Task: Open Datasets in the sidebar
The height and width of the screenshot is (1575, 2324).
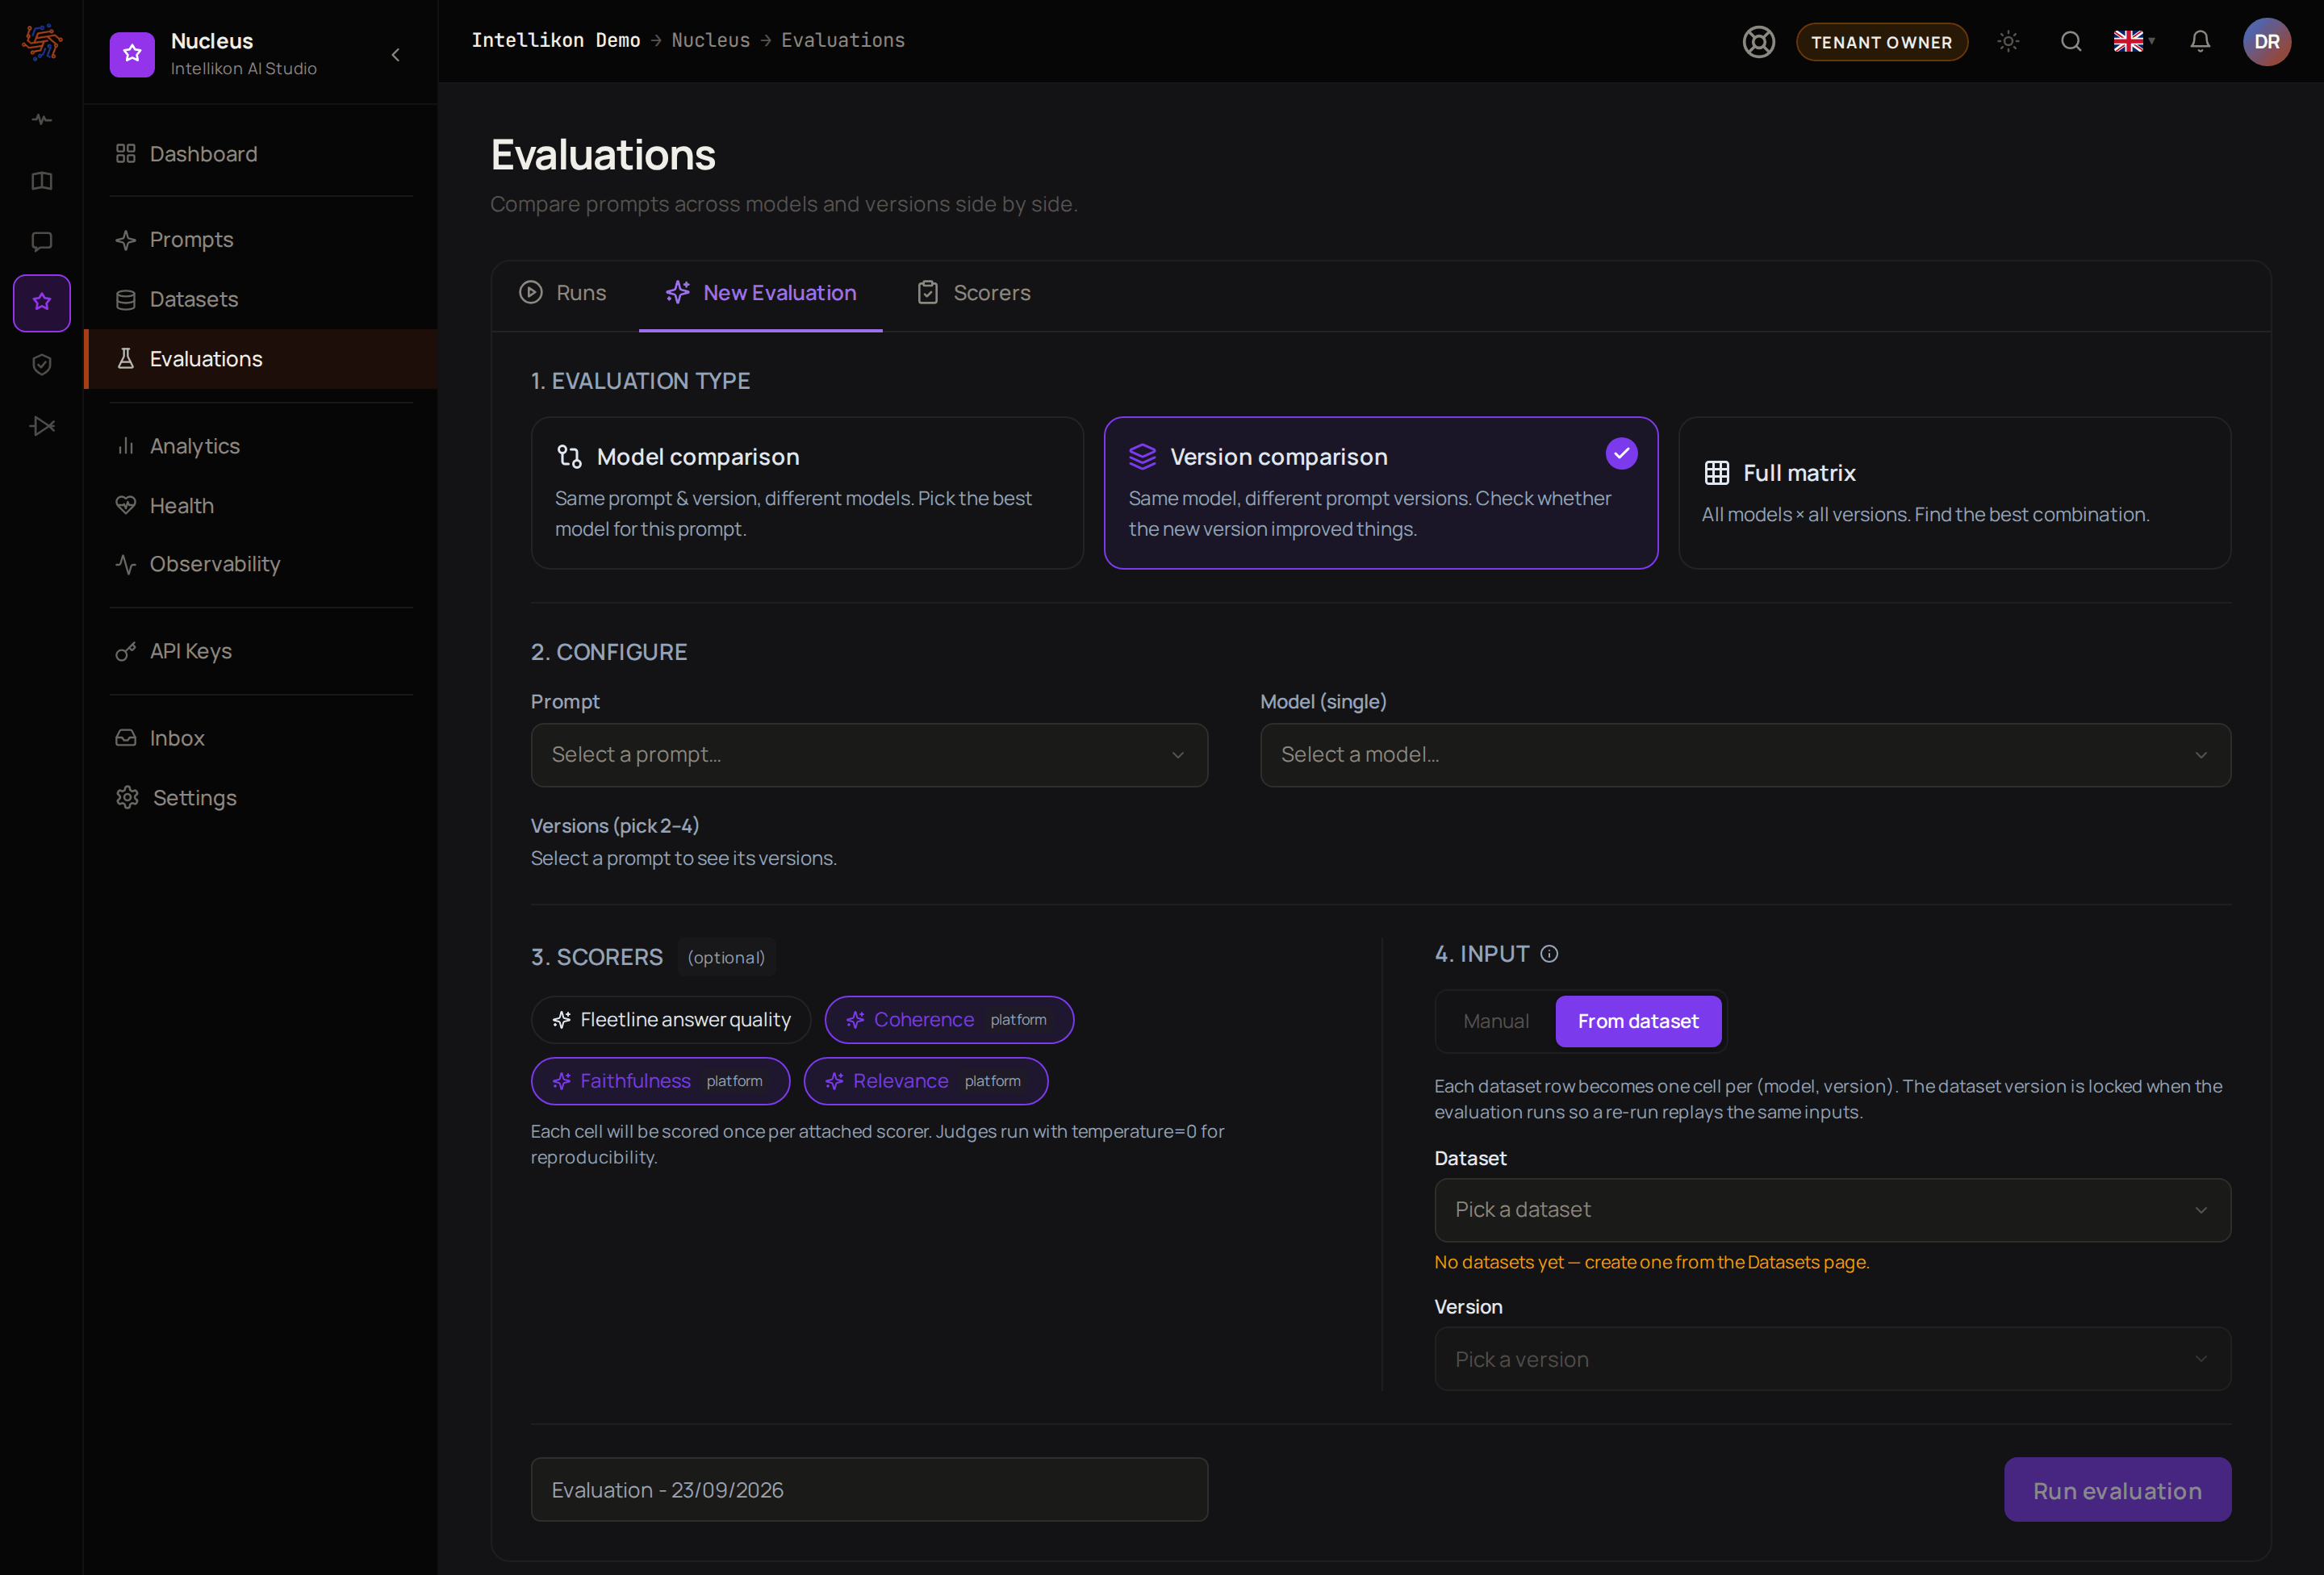Action: coord(261,299)
